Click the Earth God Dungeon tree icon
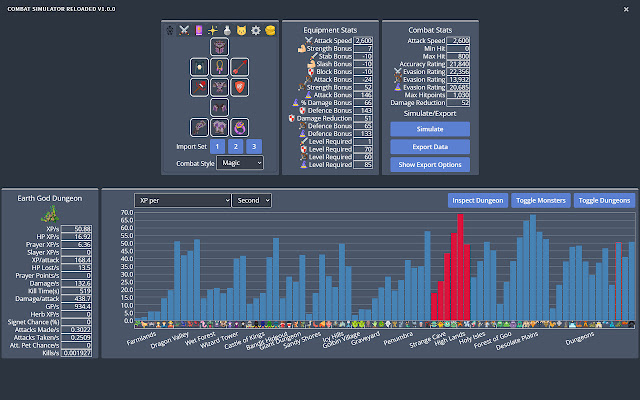 click(x=50, y=214)
